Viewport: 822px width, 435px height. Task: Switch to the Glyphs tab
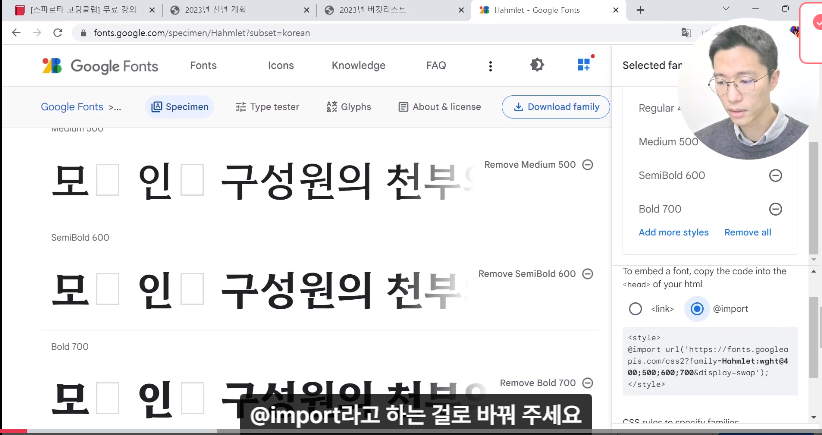click(x=349, y=107)
